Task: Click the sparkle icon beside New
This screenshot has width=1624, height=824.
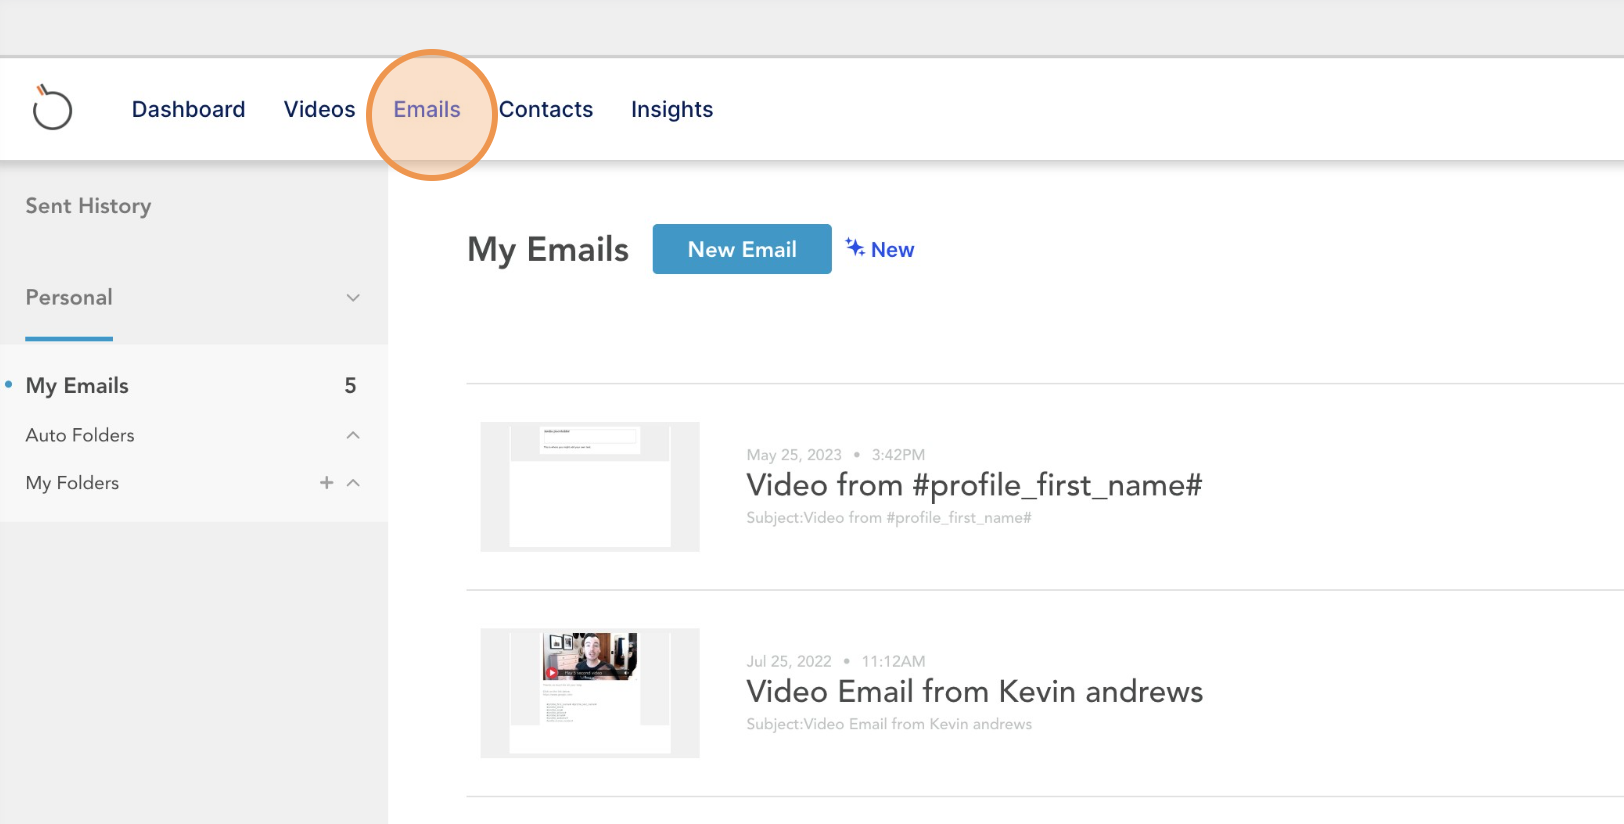Action: [x=855, y=247]
